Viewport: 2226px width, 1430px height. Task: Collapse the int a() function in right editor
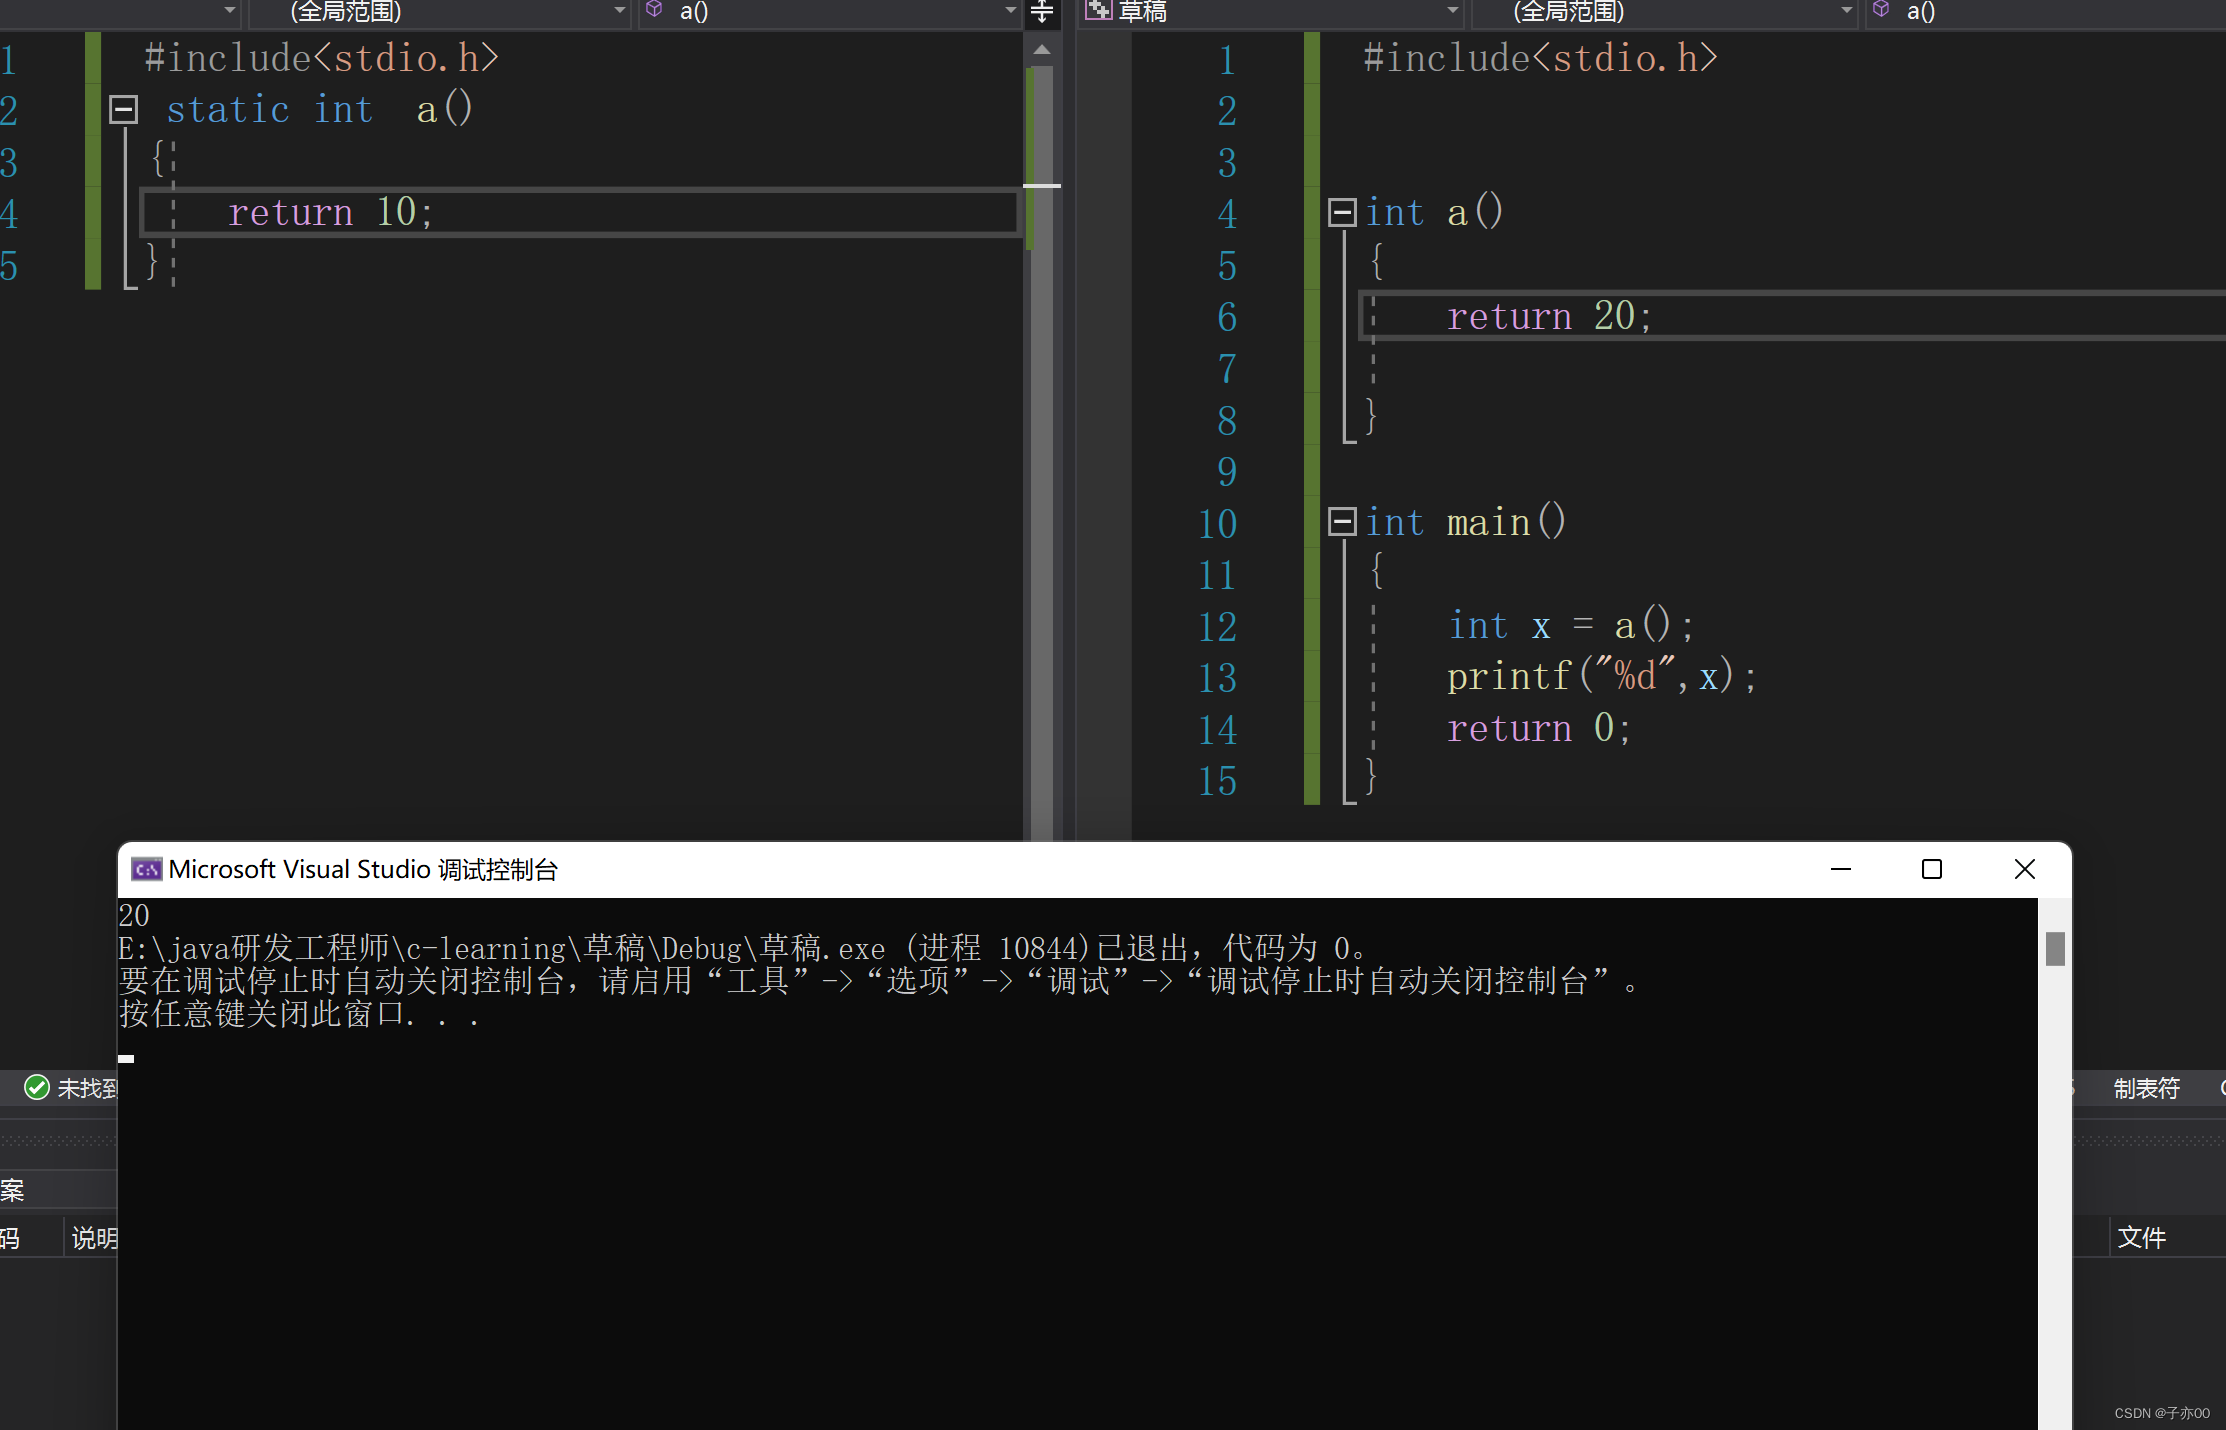(1341, 212)
